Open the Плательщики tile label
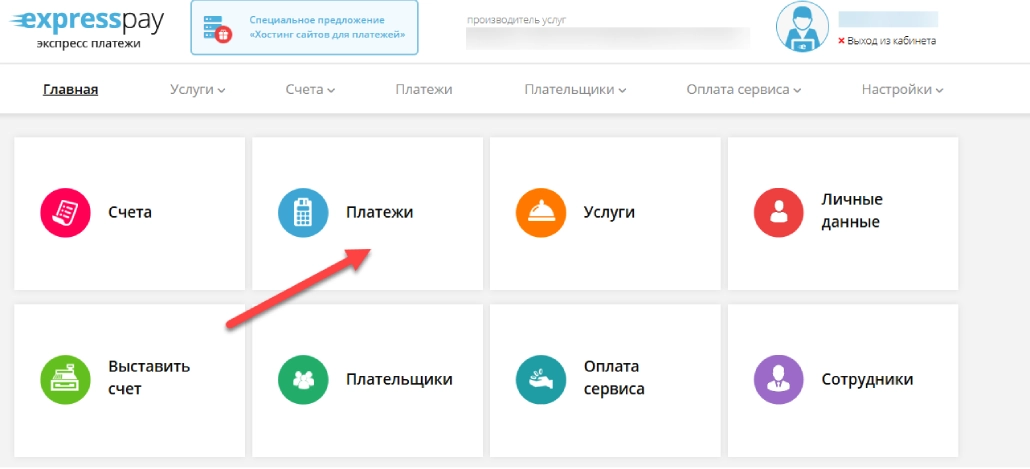The height and width of the screenshot is (469, 1030). point(399,379)
